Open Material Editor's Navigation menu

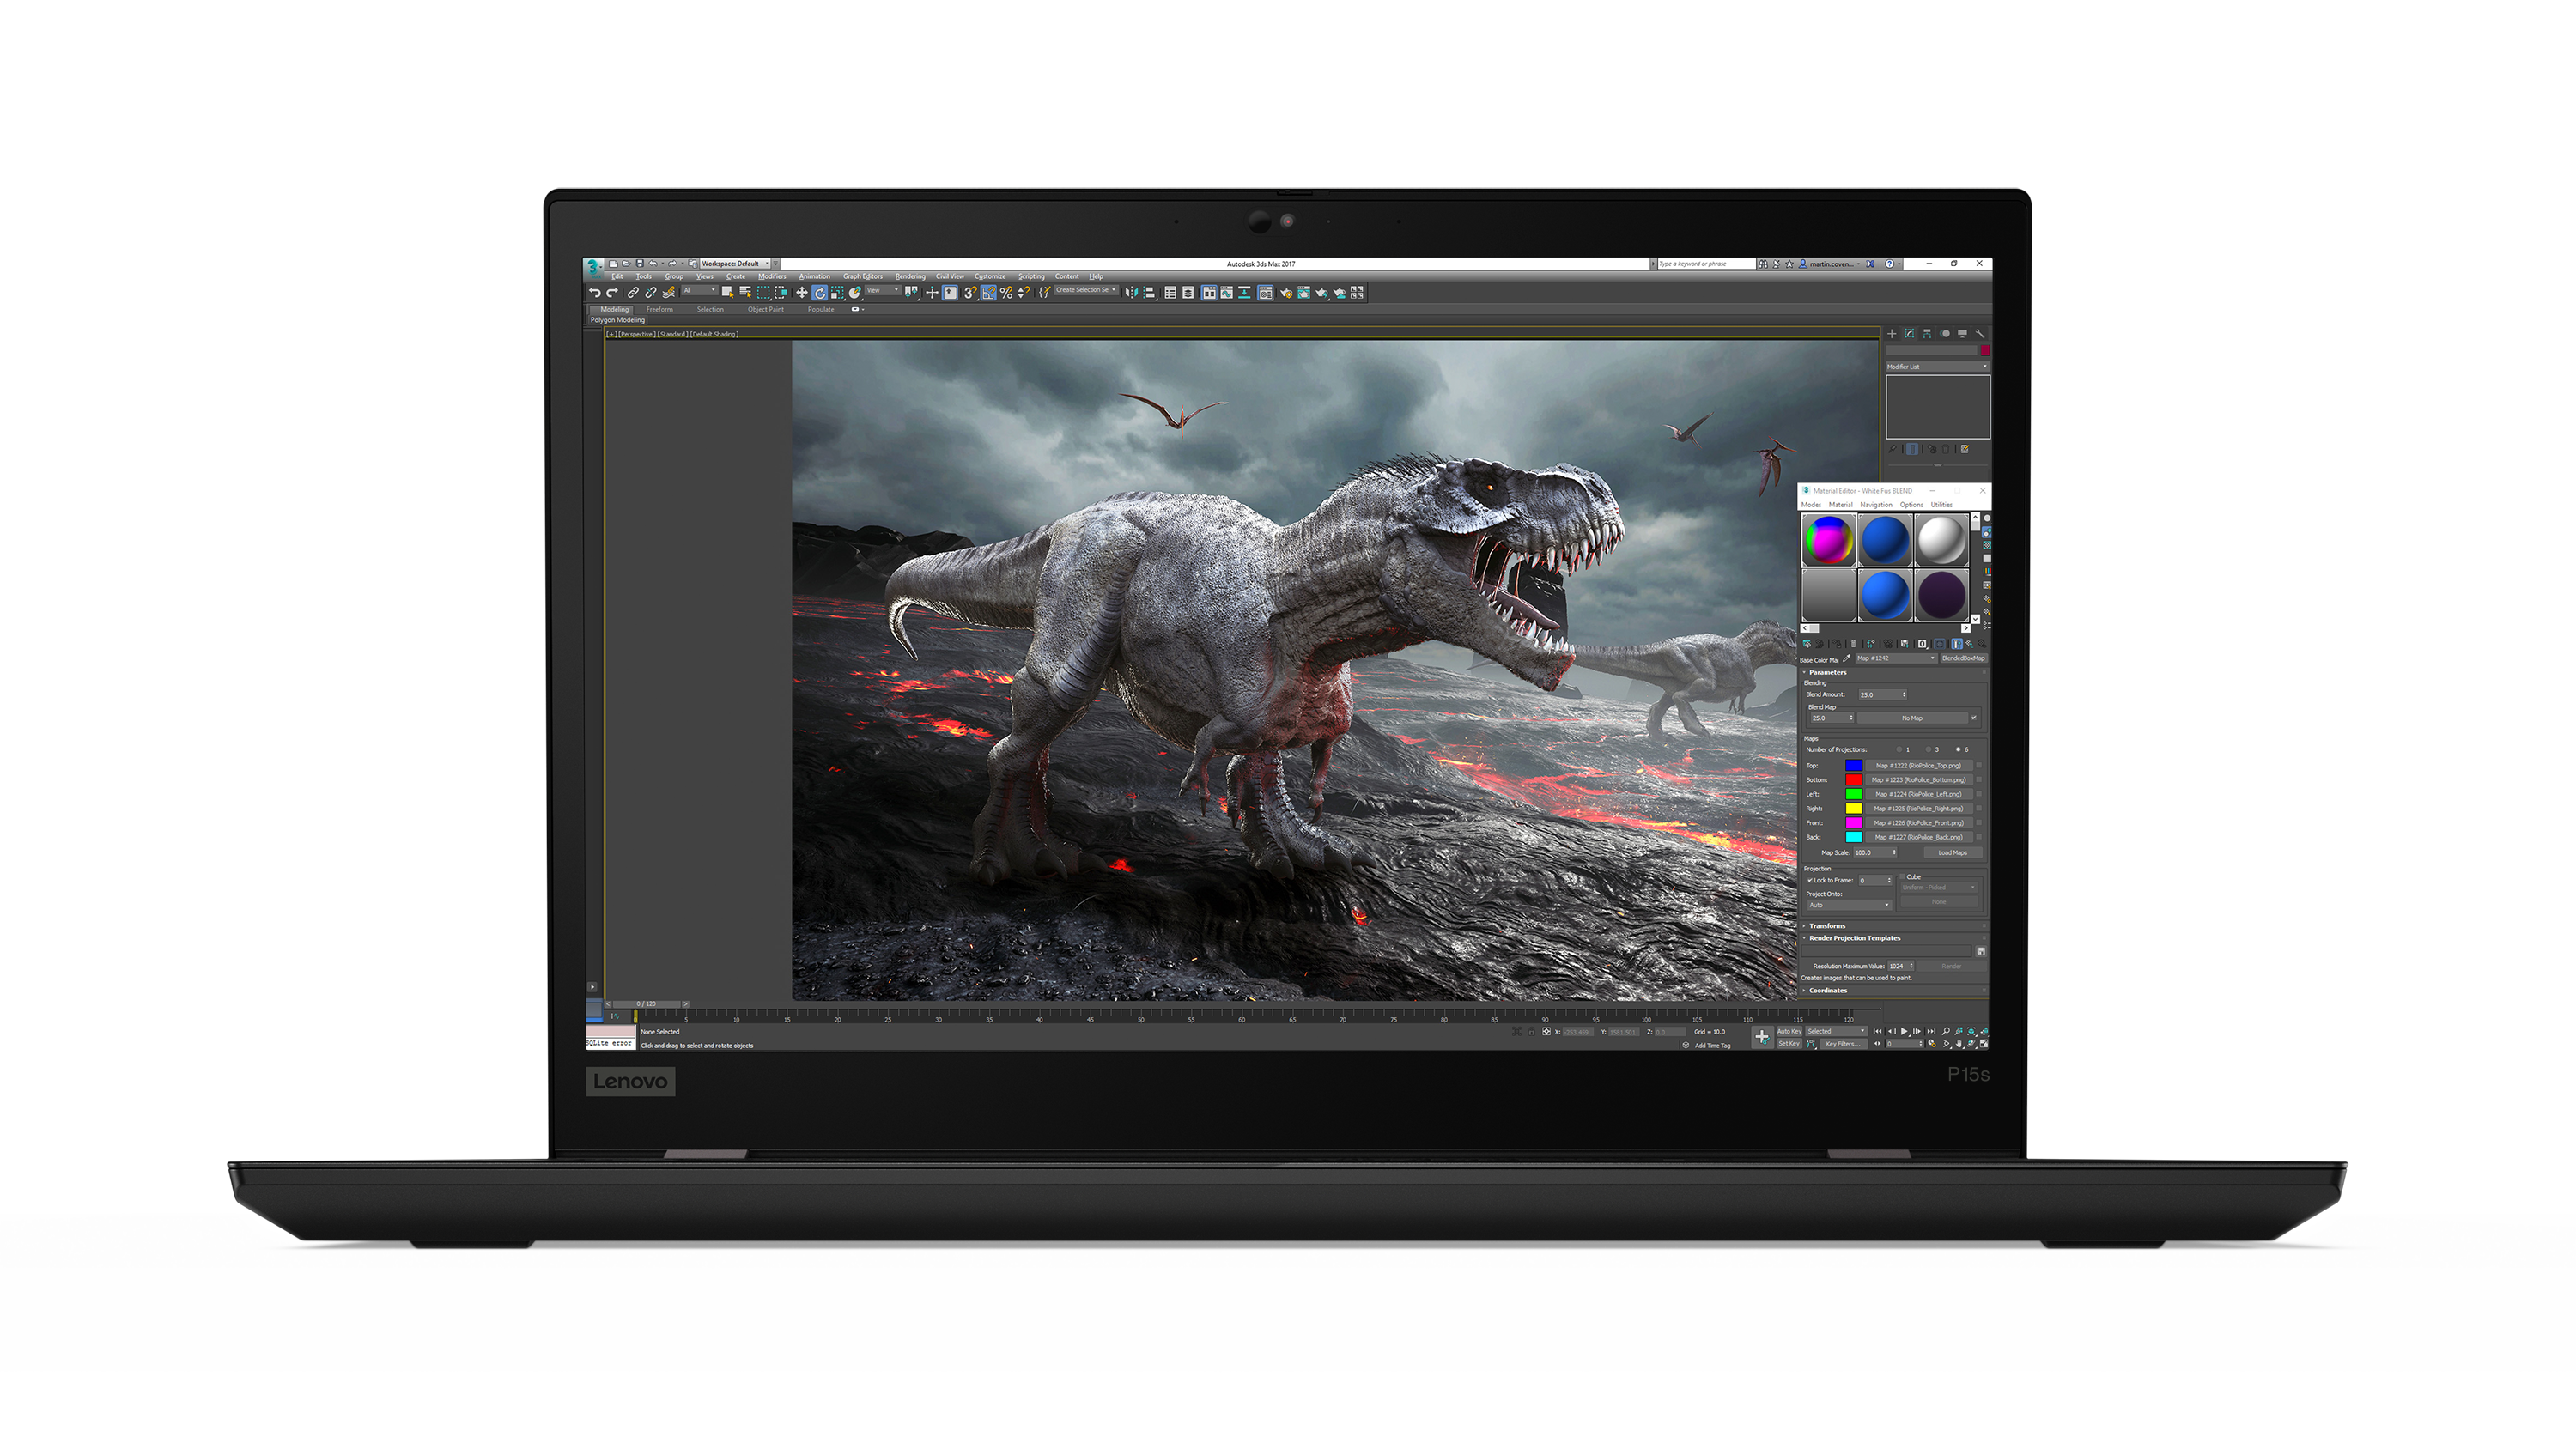point(1876,505)
